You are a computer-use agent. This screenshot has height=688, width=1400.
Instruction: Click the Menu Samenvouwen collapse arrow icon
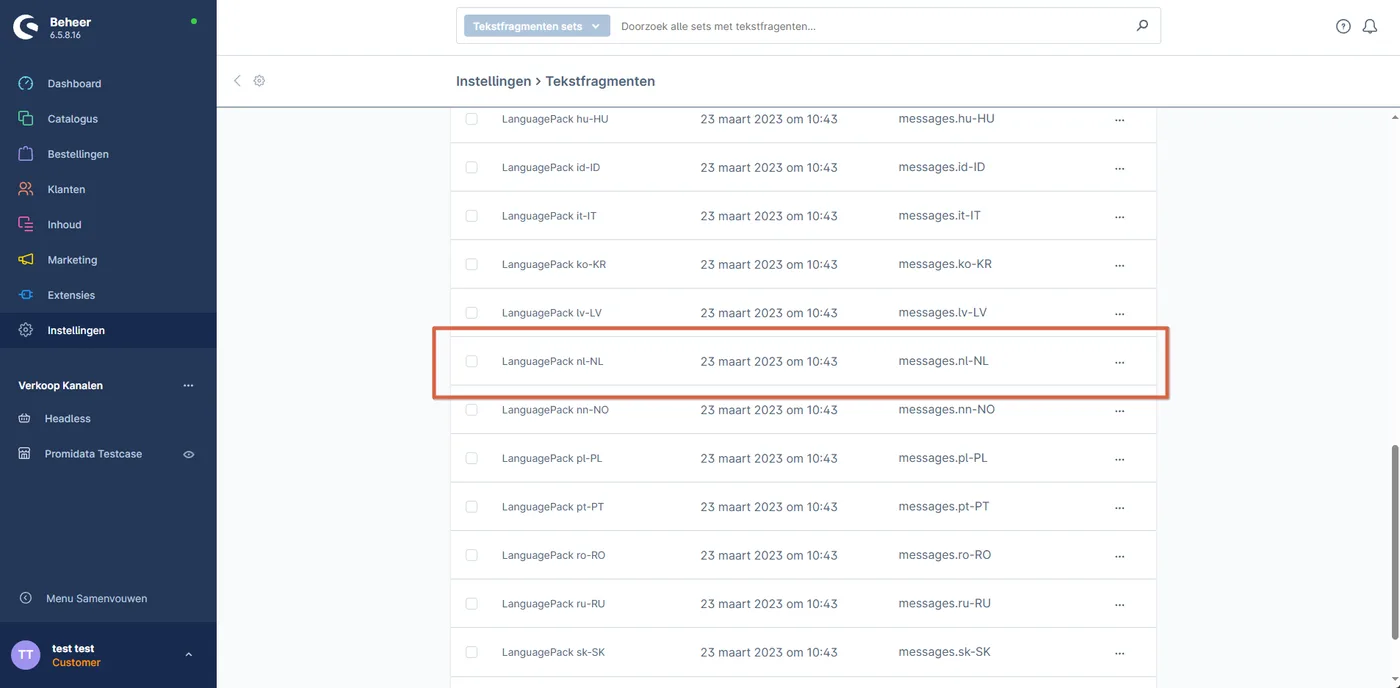(x=26, y=599)
